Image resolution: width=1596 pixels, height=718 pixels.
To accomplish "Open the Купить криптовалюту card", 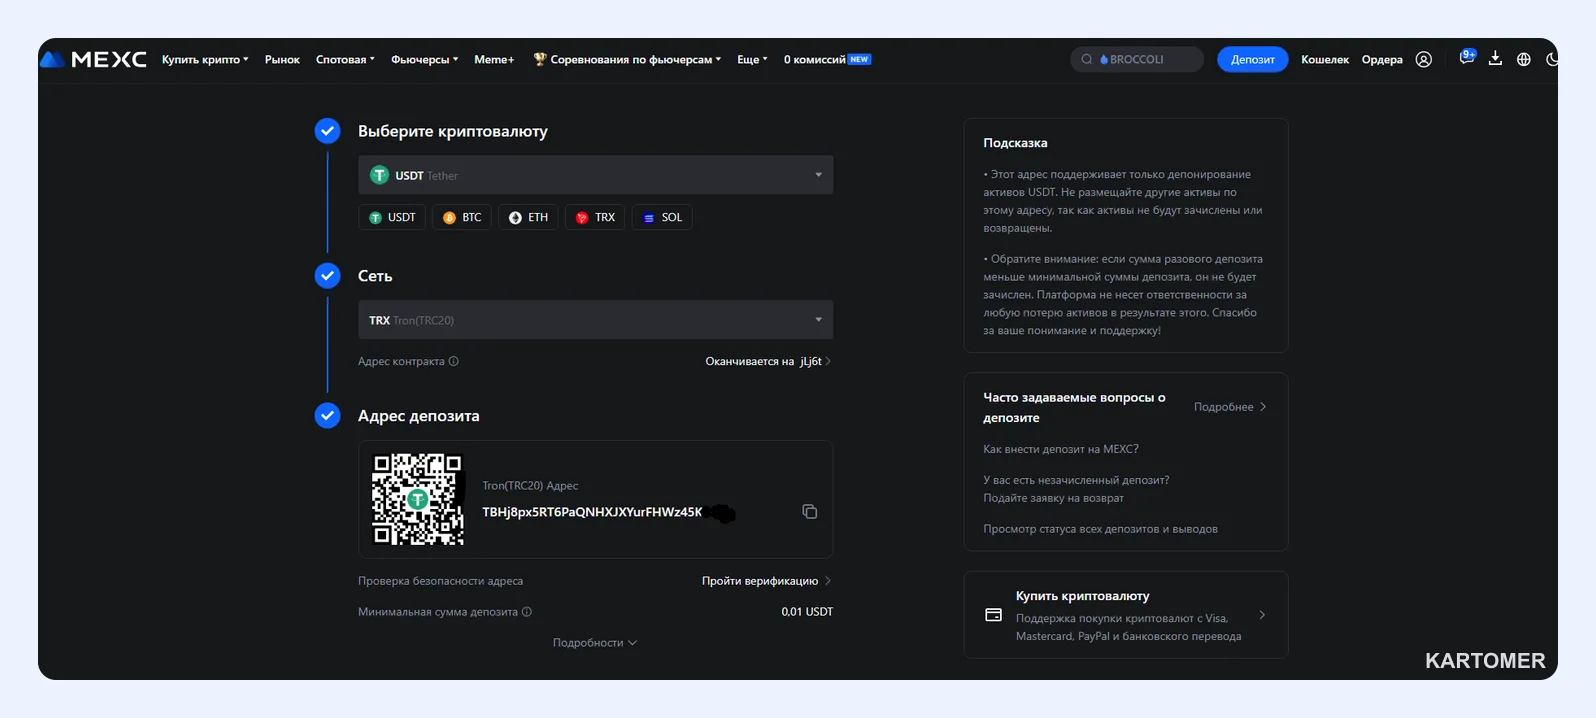I will [1126, 615].
